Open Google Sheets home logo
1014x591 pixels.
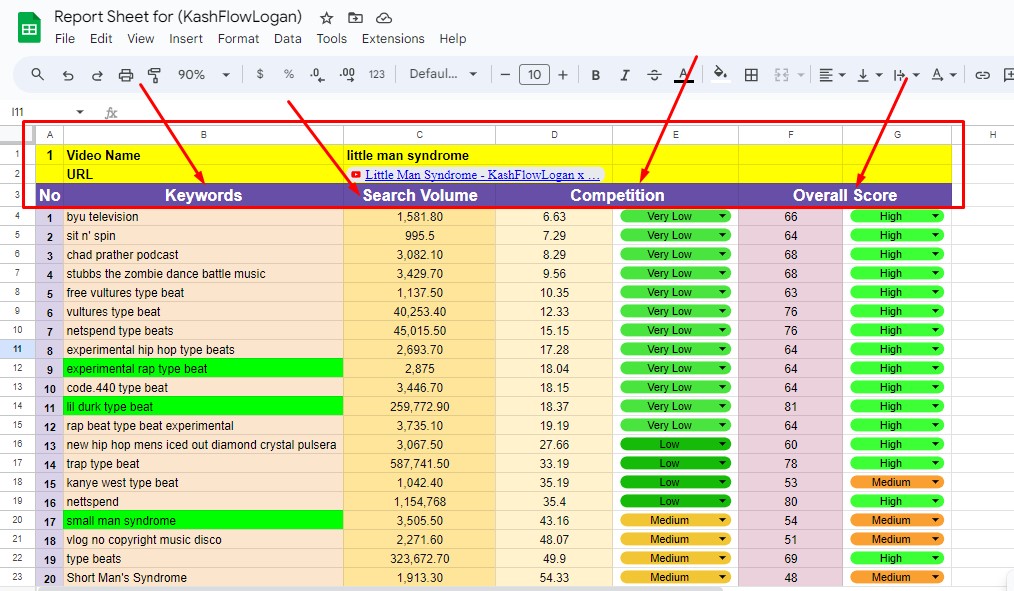click(29, 28)
